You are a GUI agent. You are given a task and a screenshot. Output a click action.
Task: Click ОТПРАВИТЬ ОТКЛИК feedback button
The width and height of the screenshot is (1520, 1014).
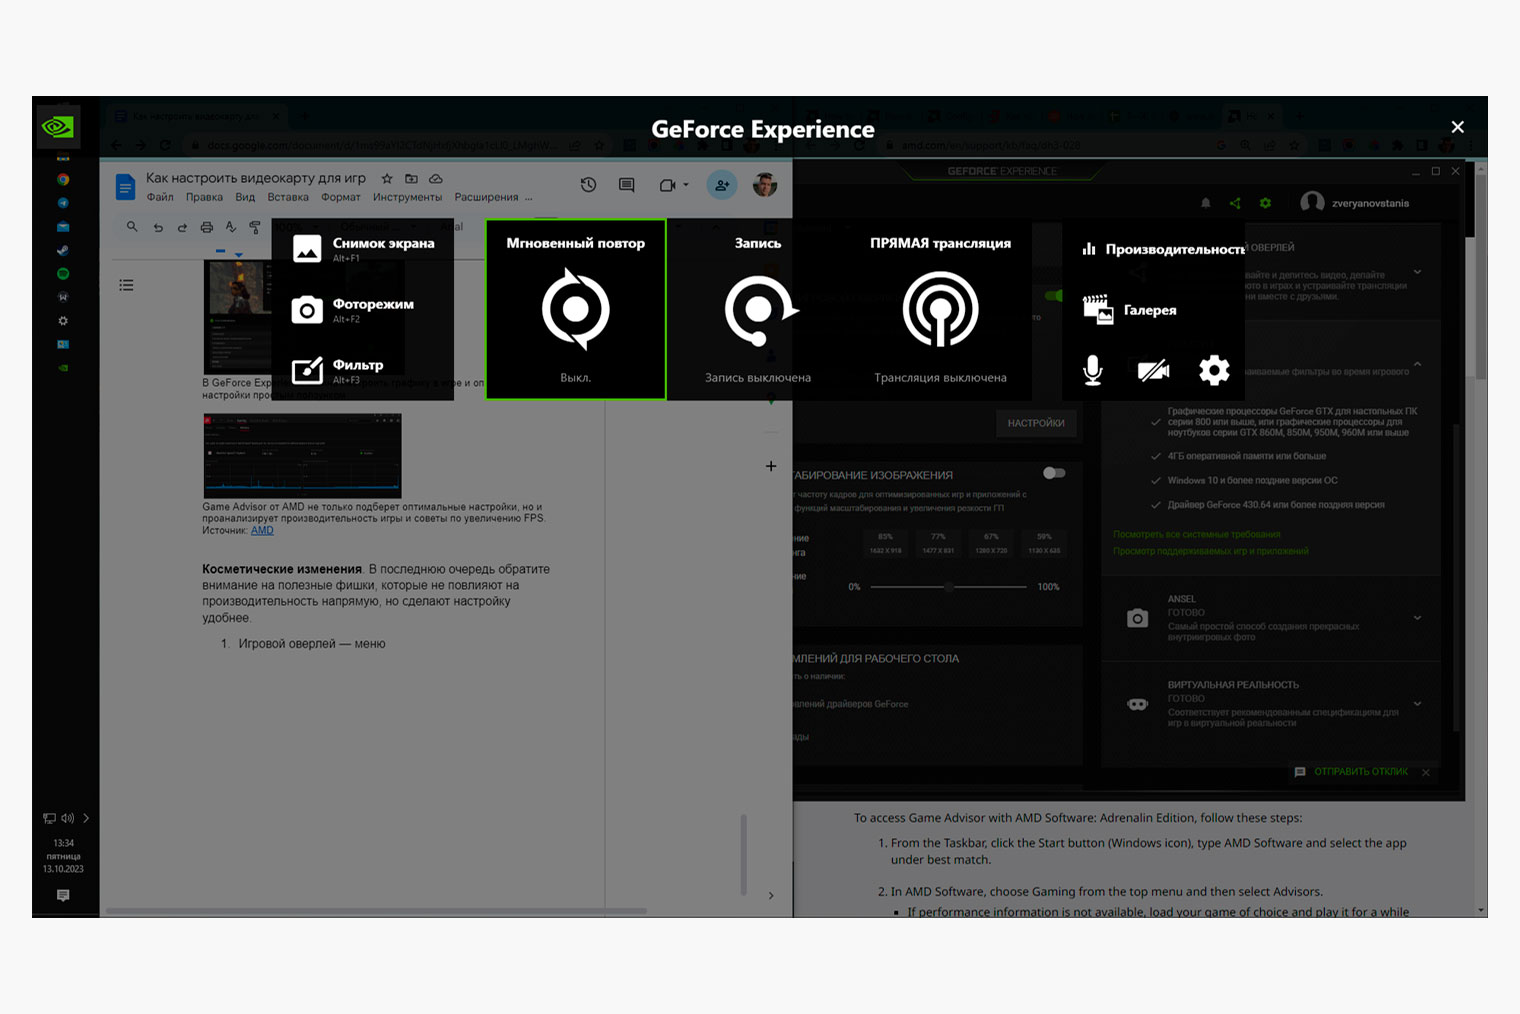tap(1351, 772)
